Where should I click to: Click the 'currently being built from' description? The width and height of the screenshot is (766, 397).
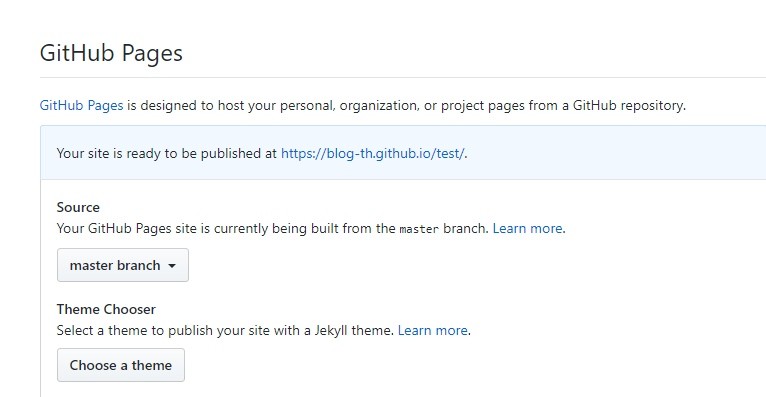point(273,228)
